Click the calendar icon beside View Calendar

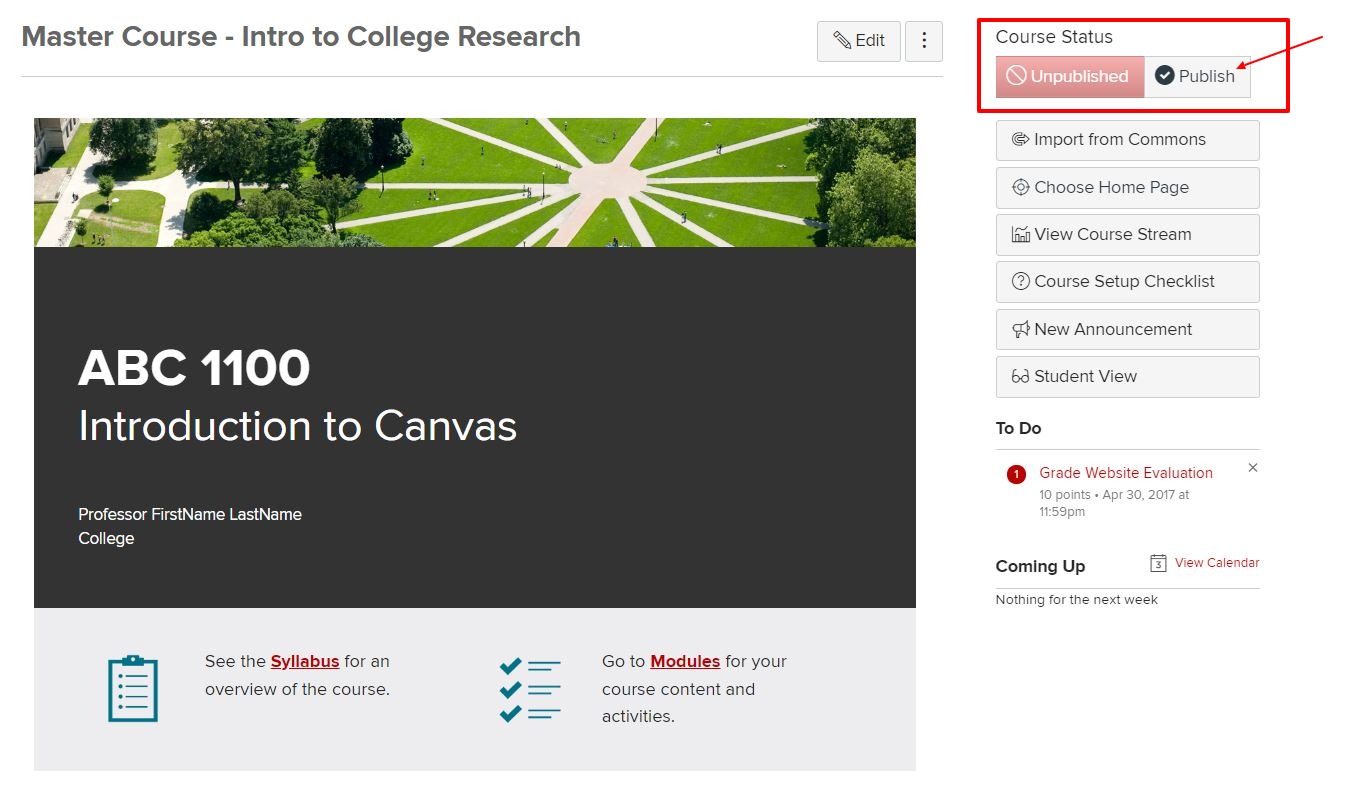point(1158,563)
